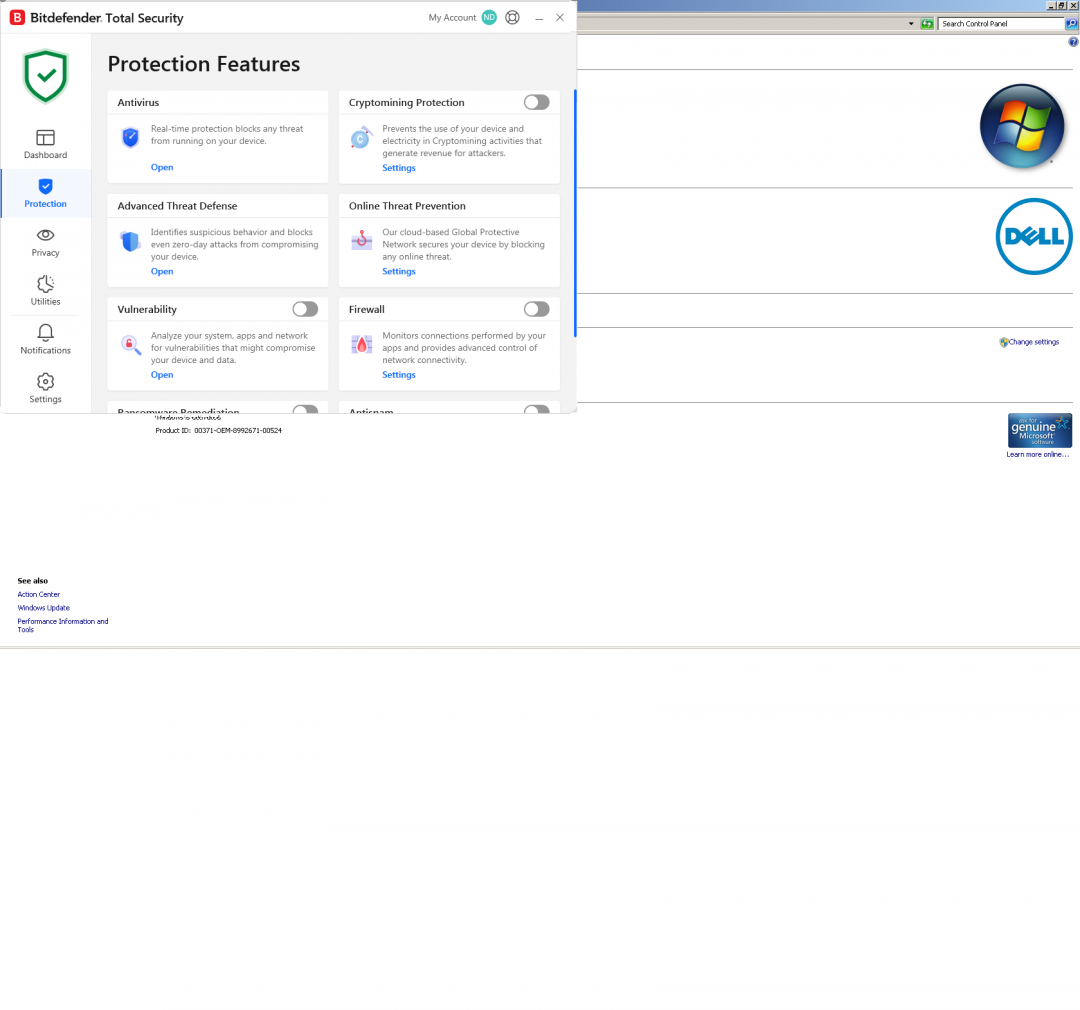The image size is (1080, 1010).
Task: Click the Search Control Panel field
Action: click(x=1000, y=23)
